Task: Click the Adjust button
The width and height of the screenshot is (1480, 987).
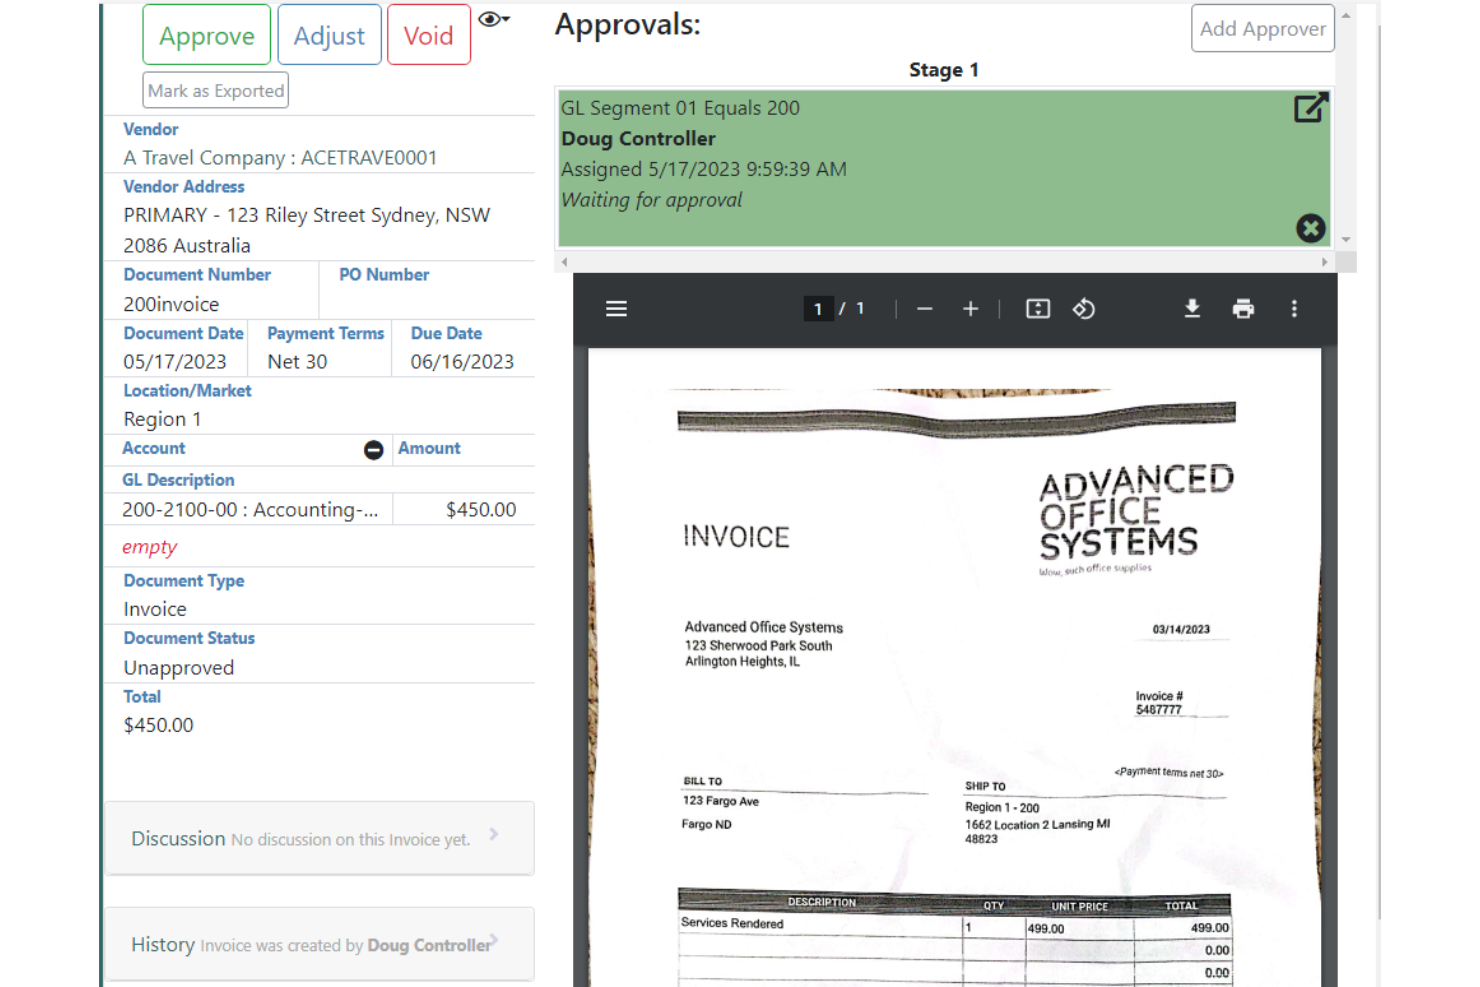Action: (x=329, y=35)
